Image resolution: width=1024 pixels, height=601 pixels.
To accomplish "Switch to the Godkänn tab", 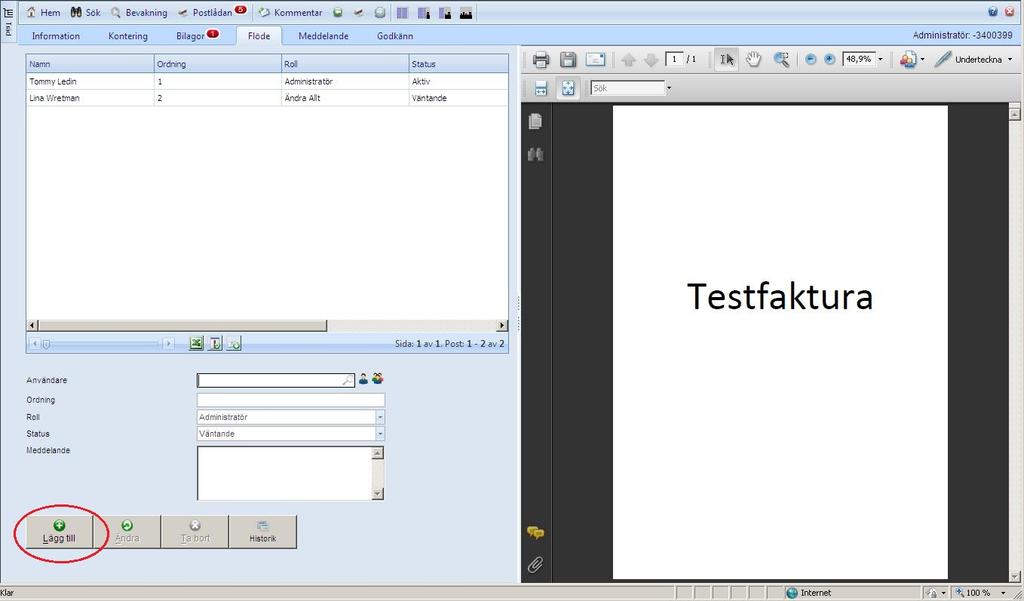I will coord(394,36).
